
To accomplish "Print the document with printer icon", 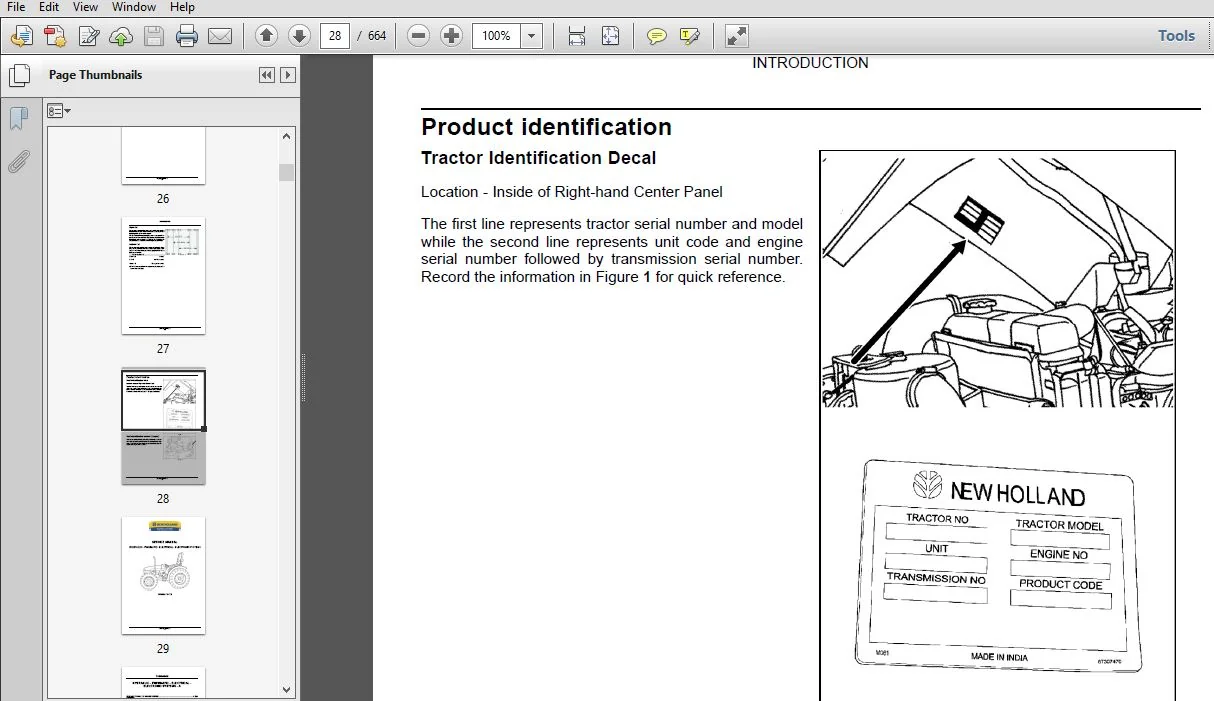I will tap(187, 36).
